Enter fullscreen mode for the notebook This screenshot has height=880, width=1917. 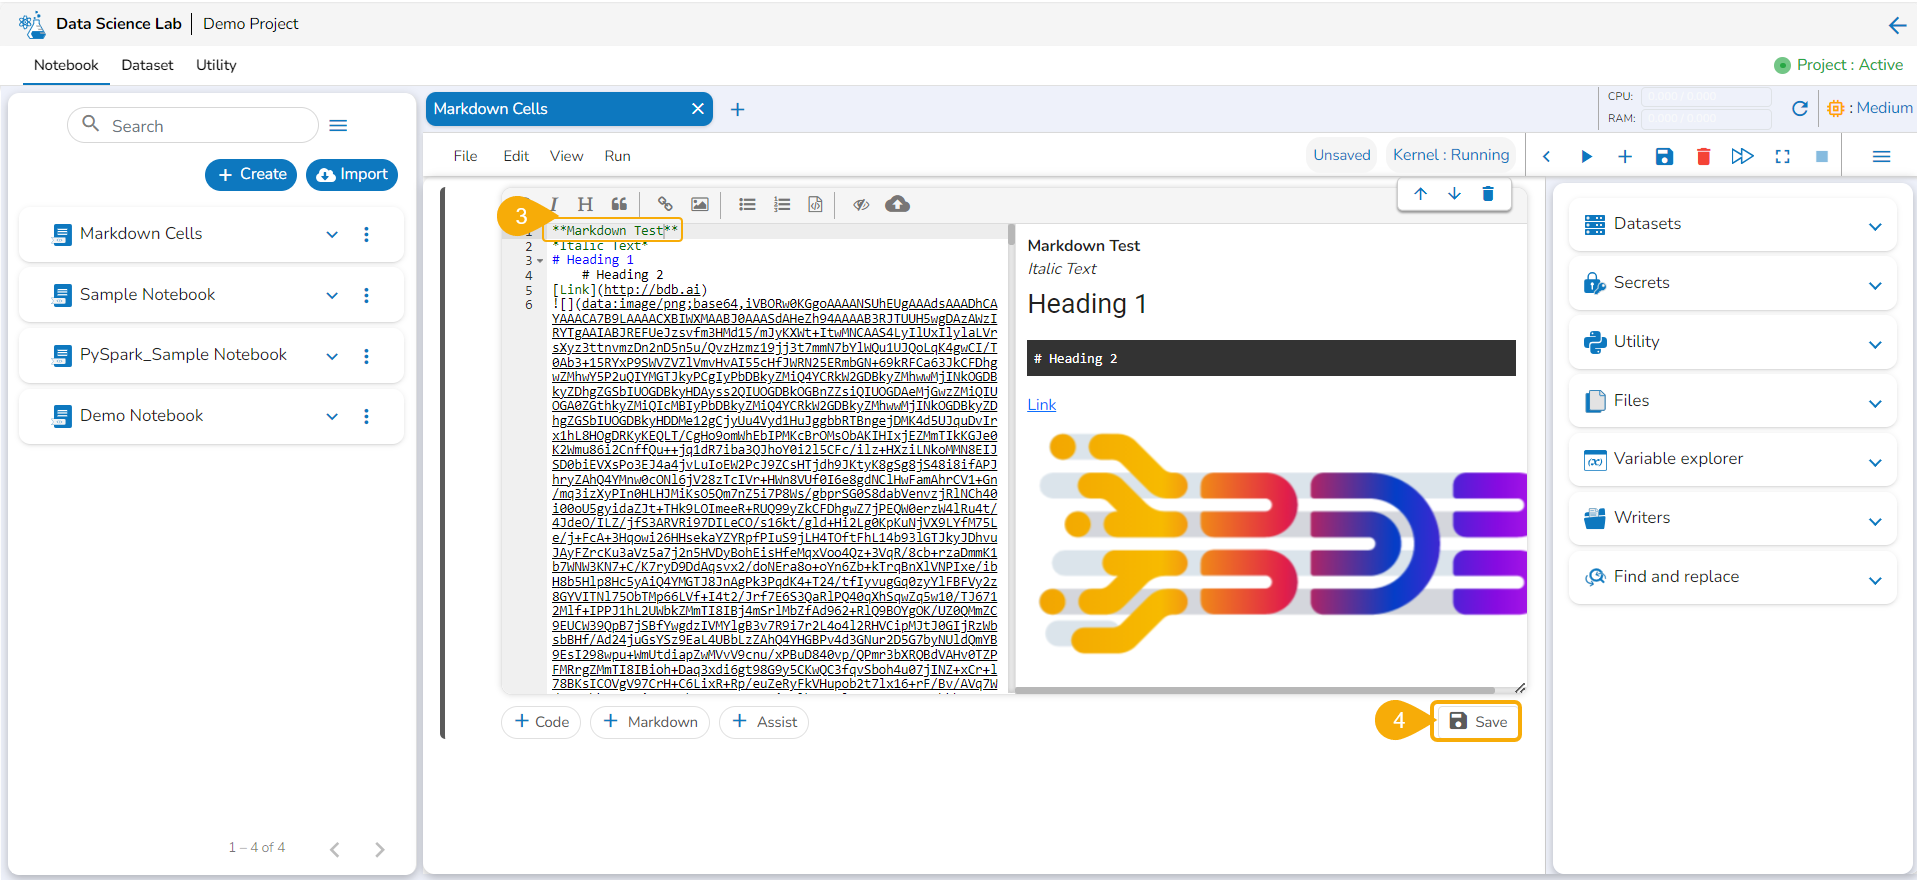coord(1783,156)
